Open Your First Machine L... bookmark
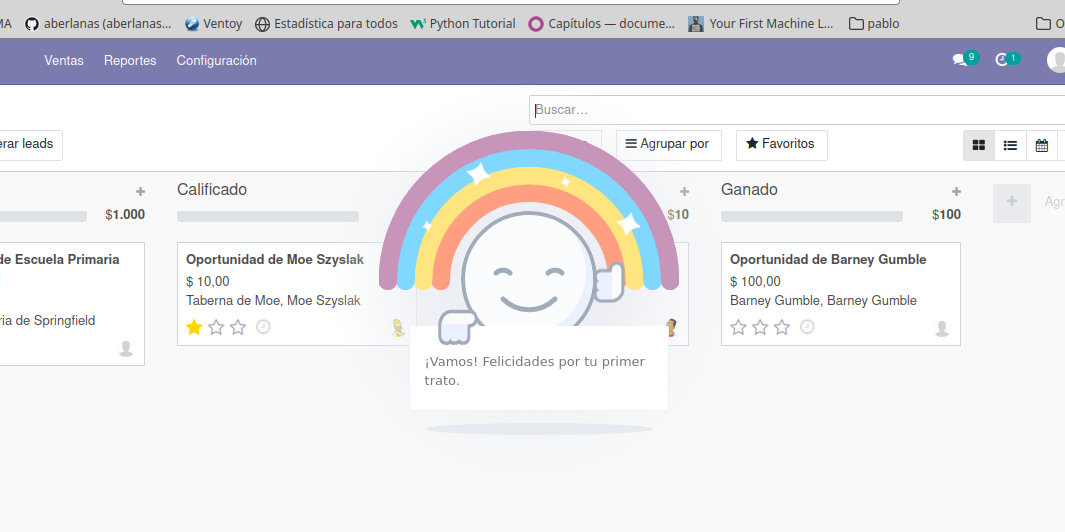This screenshot has width=1065, height=532. coord(761,24)
